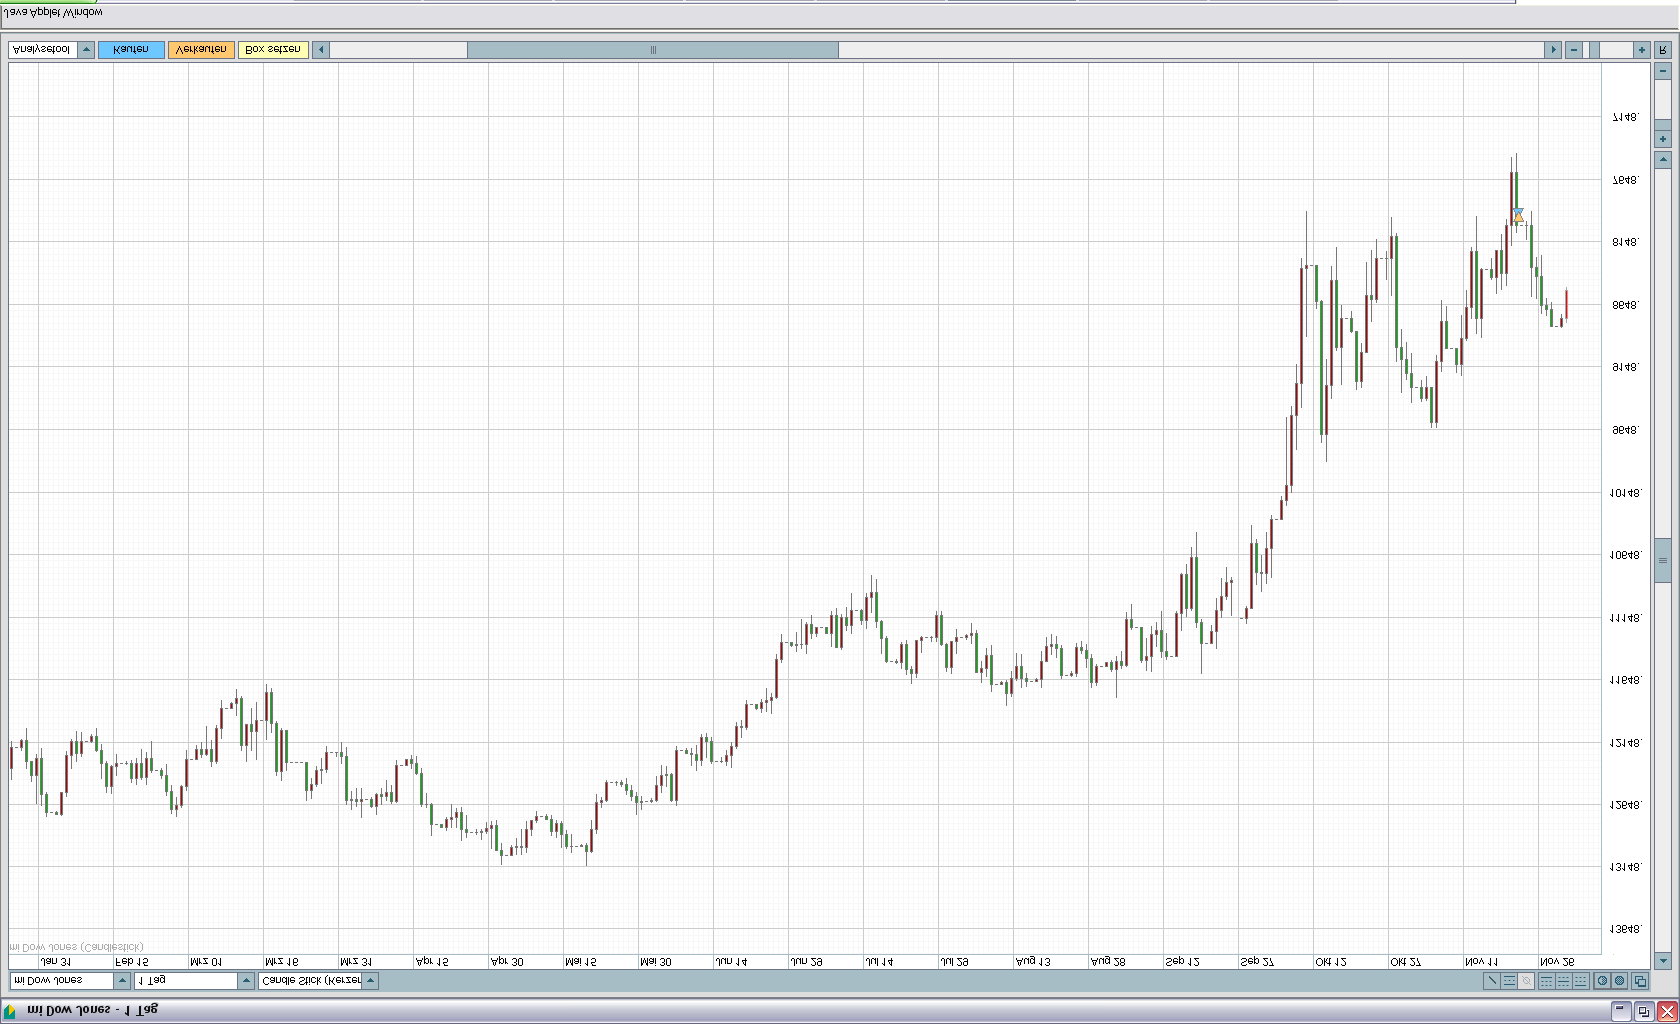Expand the mi Dow Jones instrument dropdown
Viewport: 1680px width, 1024px height.
[x=122, y=981]
